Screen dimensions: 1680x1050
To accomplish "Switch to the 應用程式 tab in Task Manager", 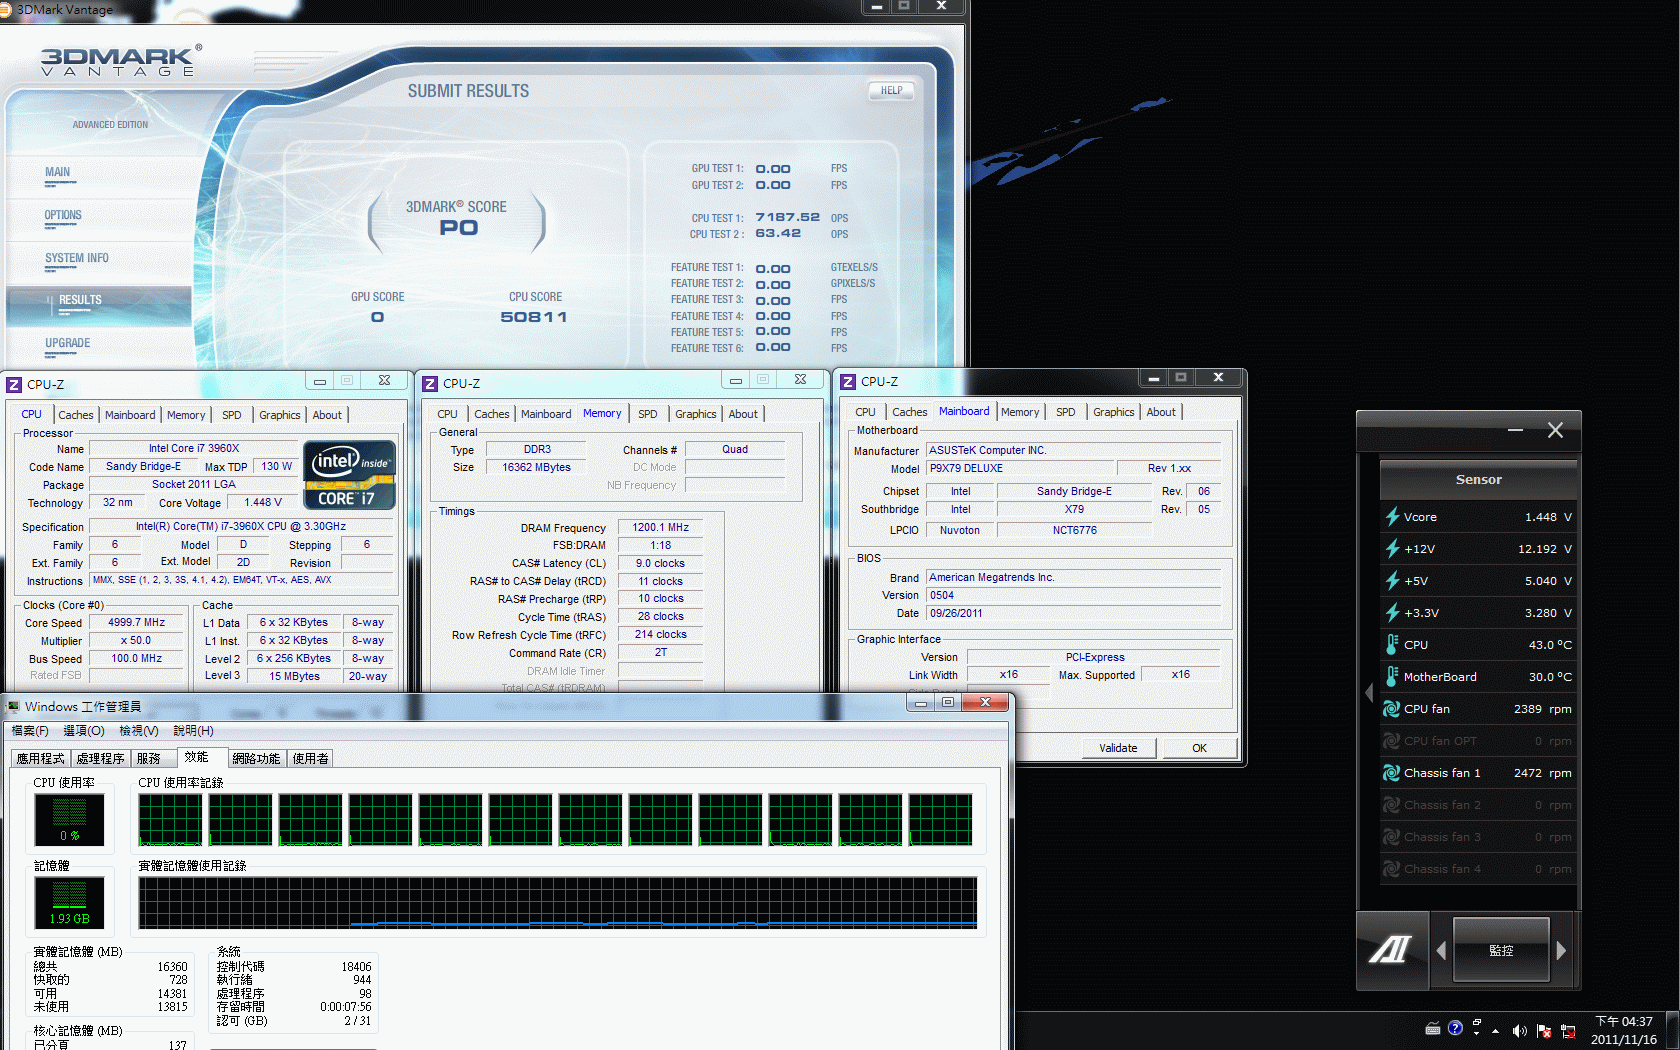I will coord(41,759).
